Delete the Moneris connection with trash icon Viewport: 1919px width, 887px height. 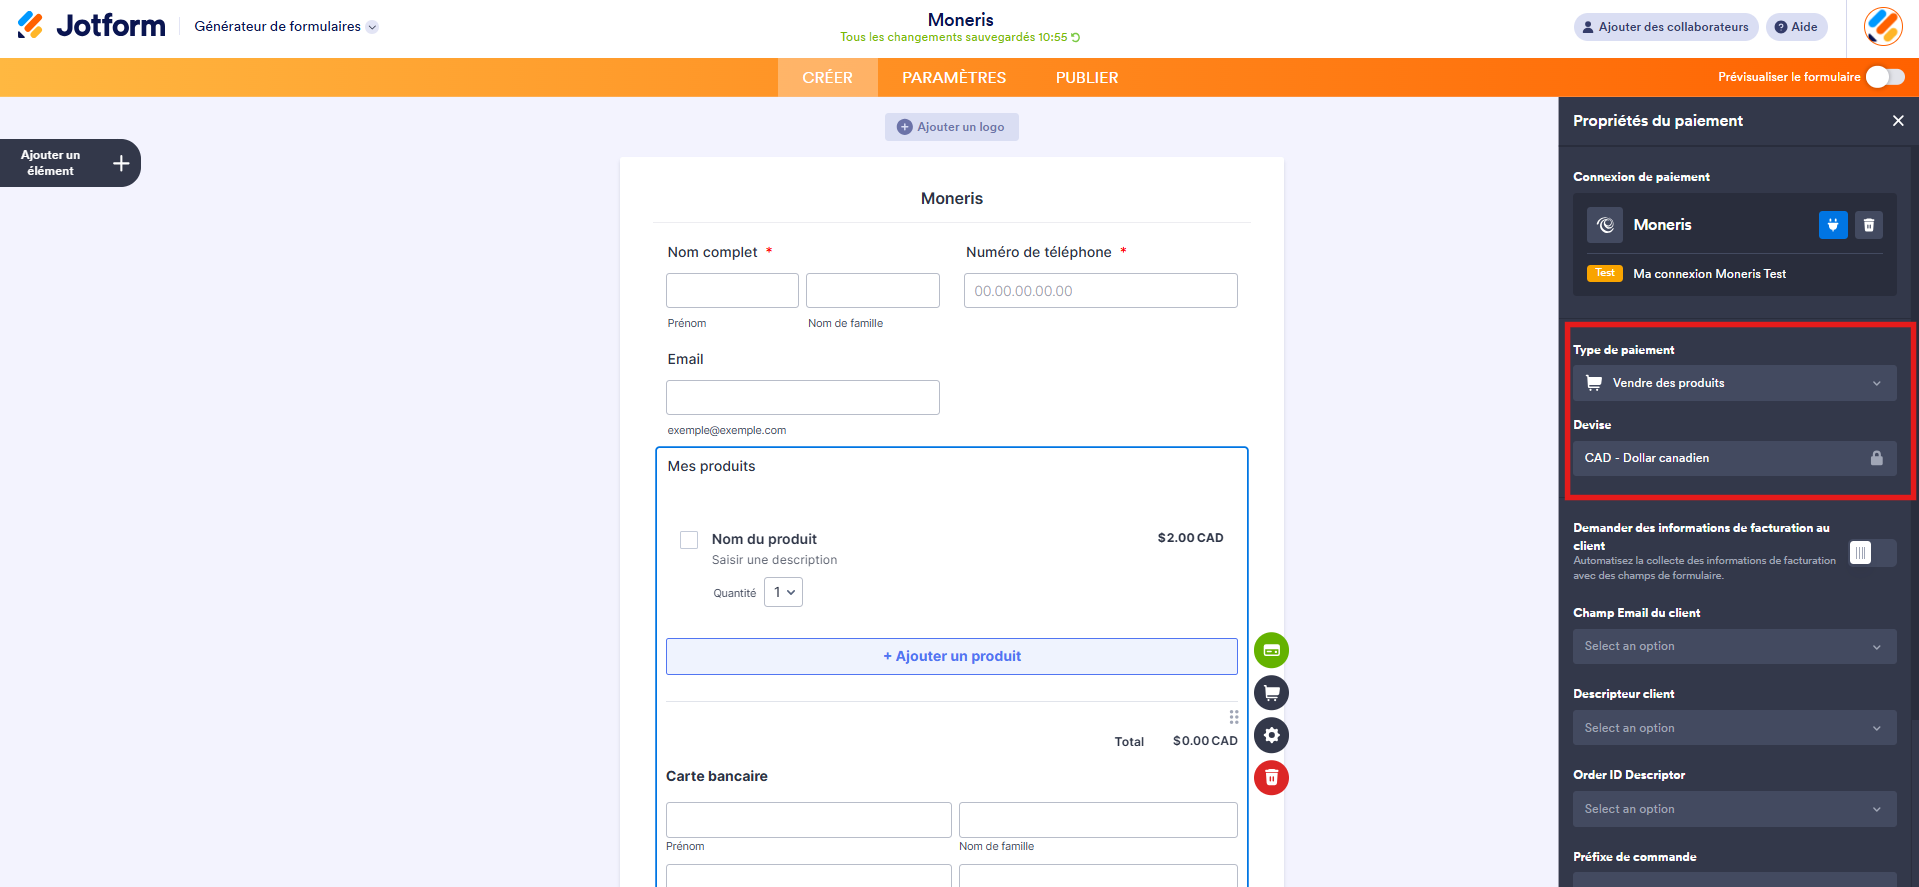(1869, 225)
